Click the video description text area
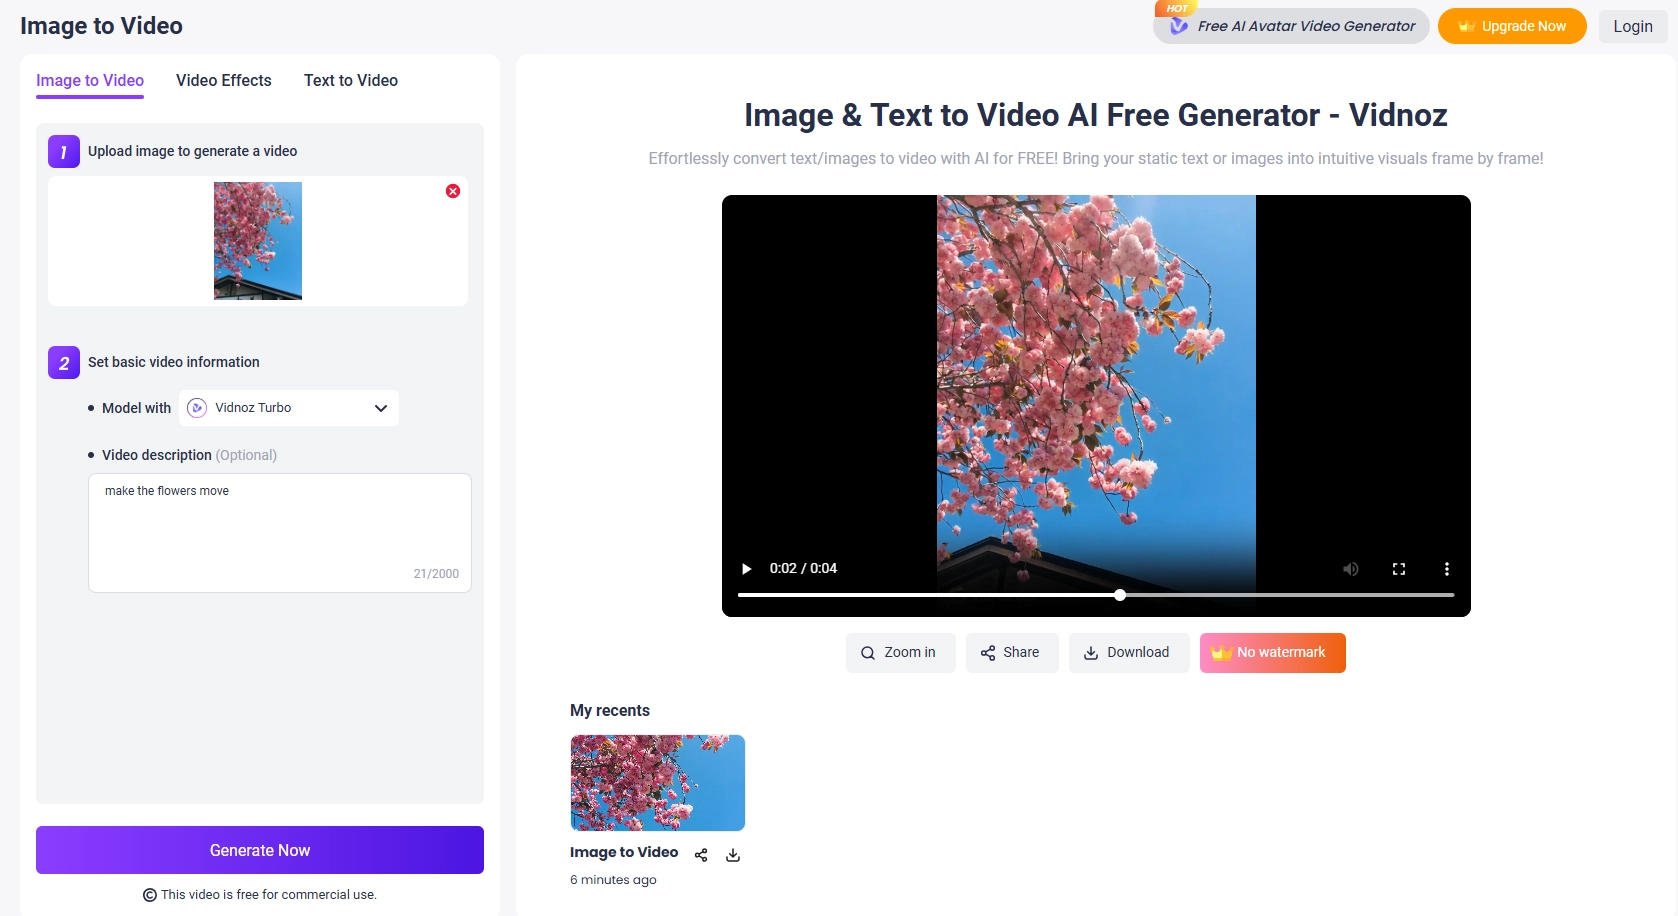The image size is (1678, 916). 279,530
